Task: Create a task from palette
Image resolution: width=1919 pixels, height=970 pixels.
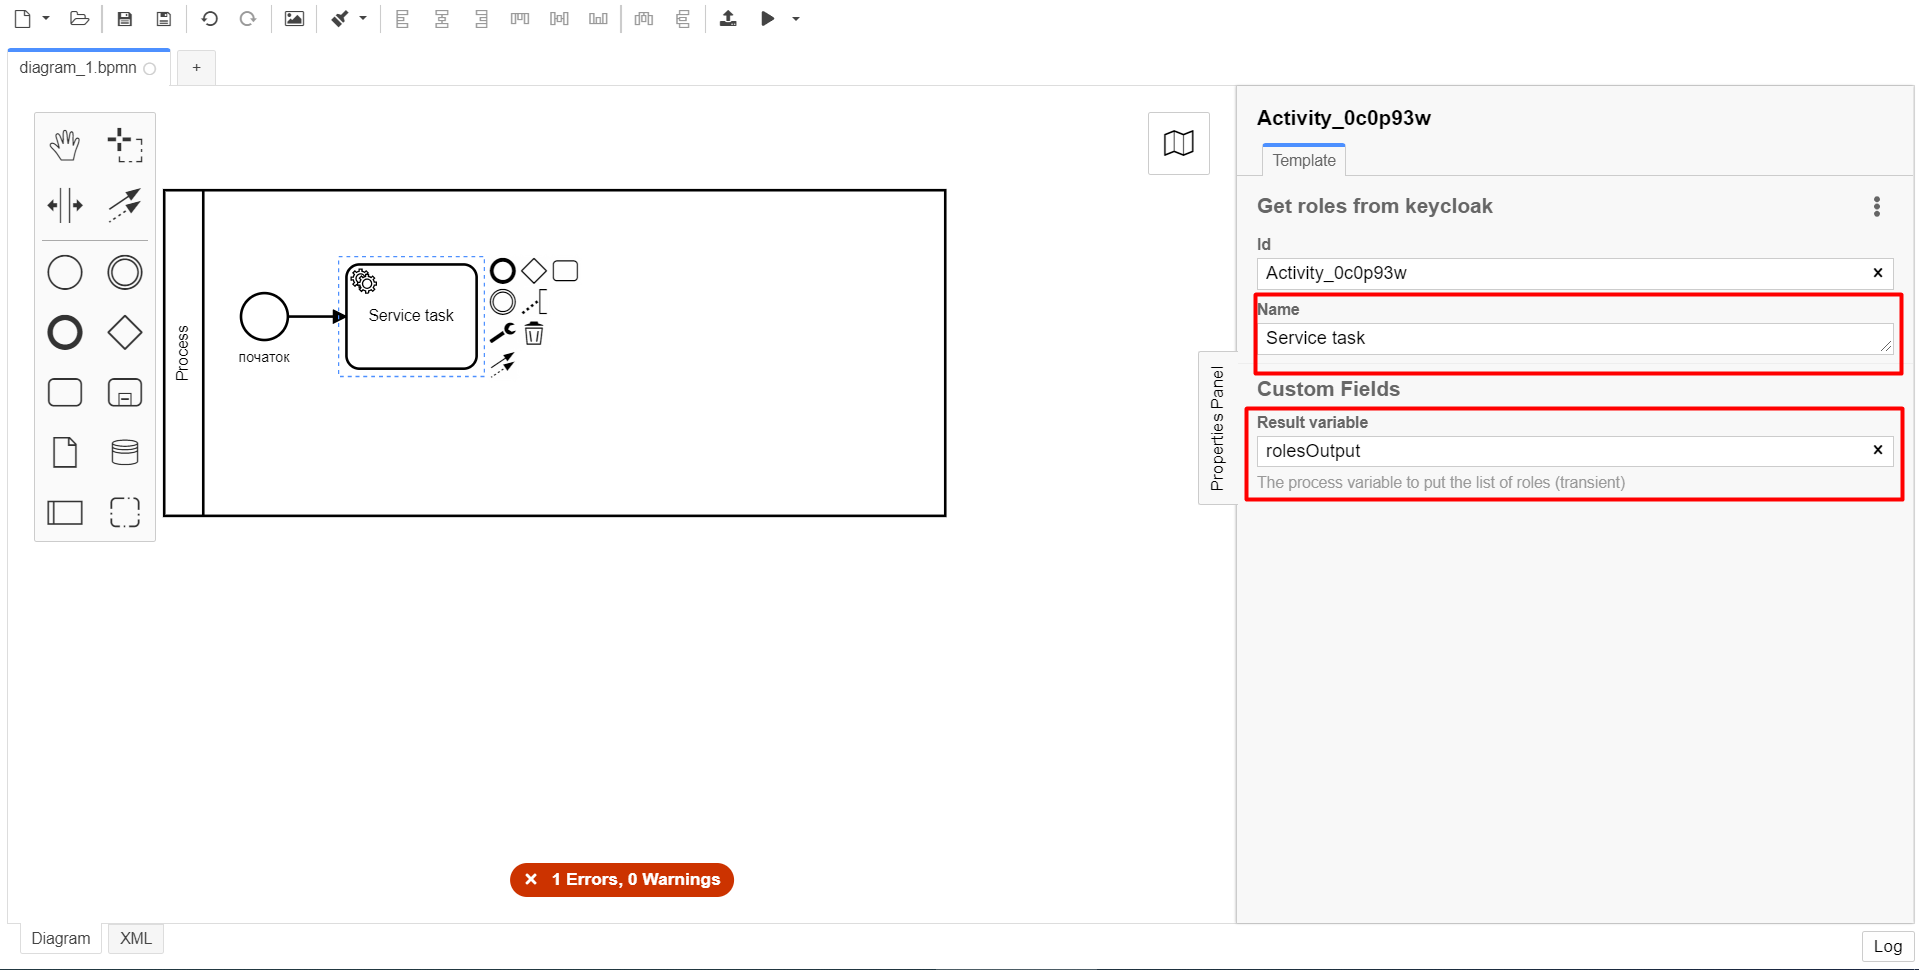Action: (x=65, y=392)
